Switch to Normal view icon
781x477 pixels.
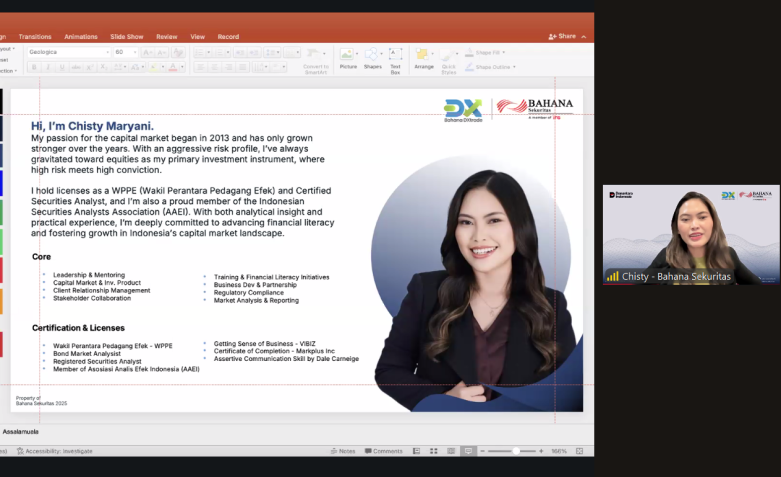click(416, 451)
